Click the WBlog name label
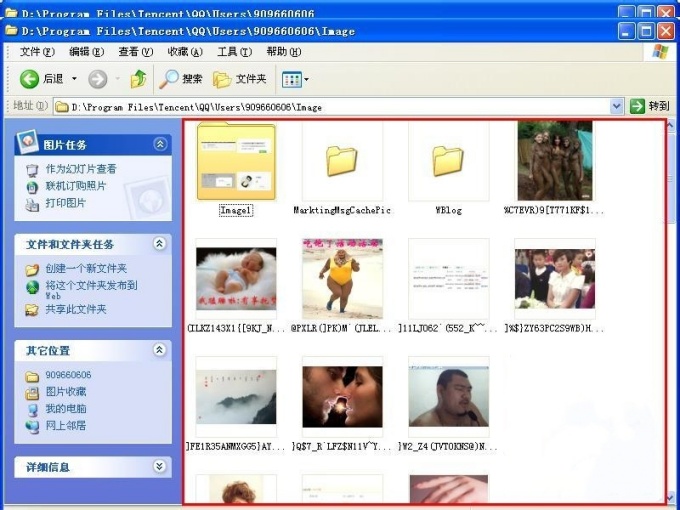 pos(448,210)
